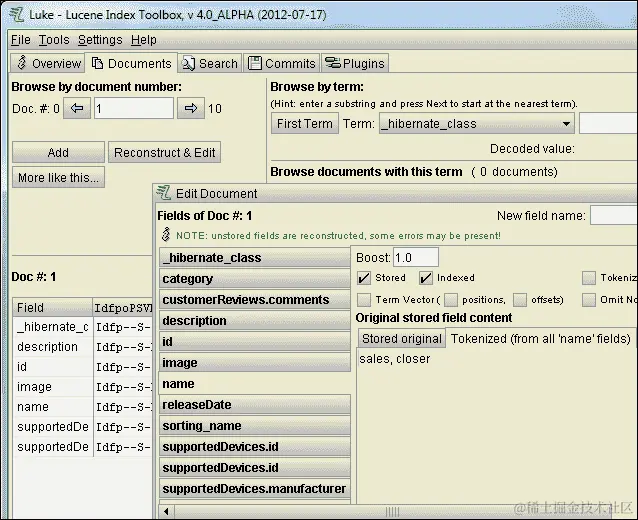Click the scroll left arrow in dialog

coord(166,511)
